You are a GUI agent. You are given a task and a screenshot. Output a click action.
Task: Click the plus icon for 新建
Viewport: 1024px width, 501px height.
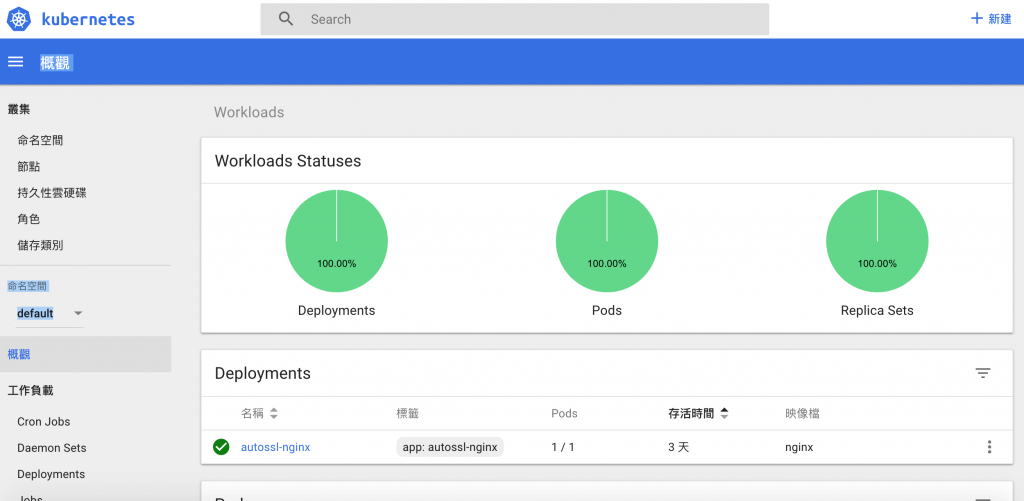click(x=977, y=18)
